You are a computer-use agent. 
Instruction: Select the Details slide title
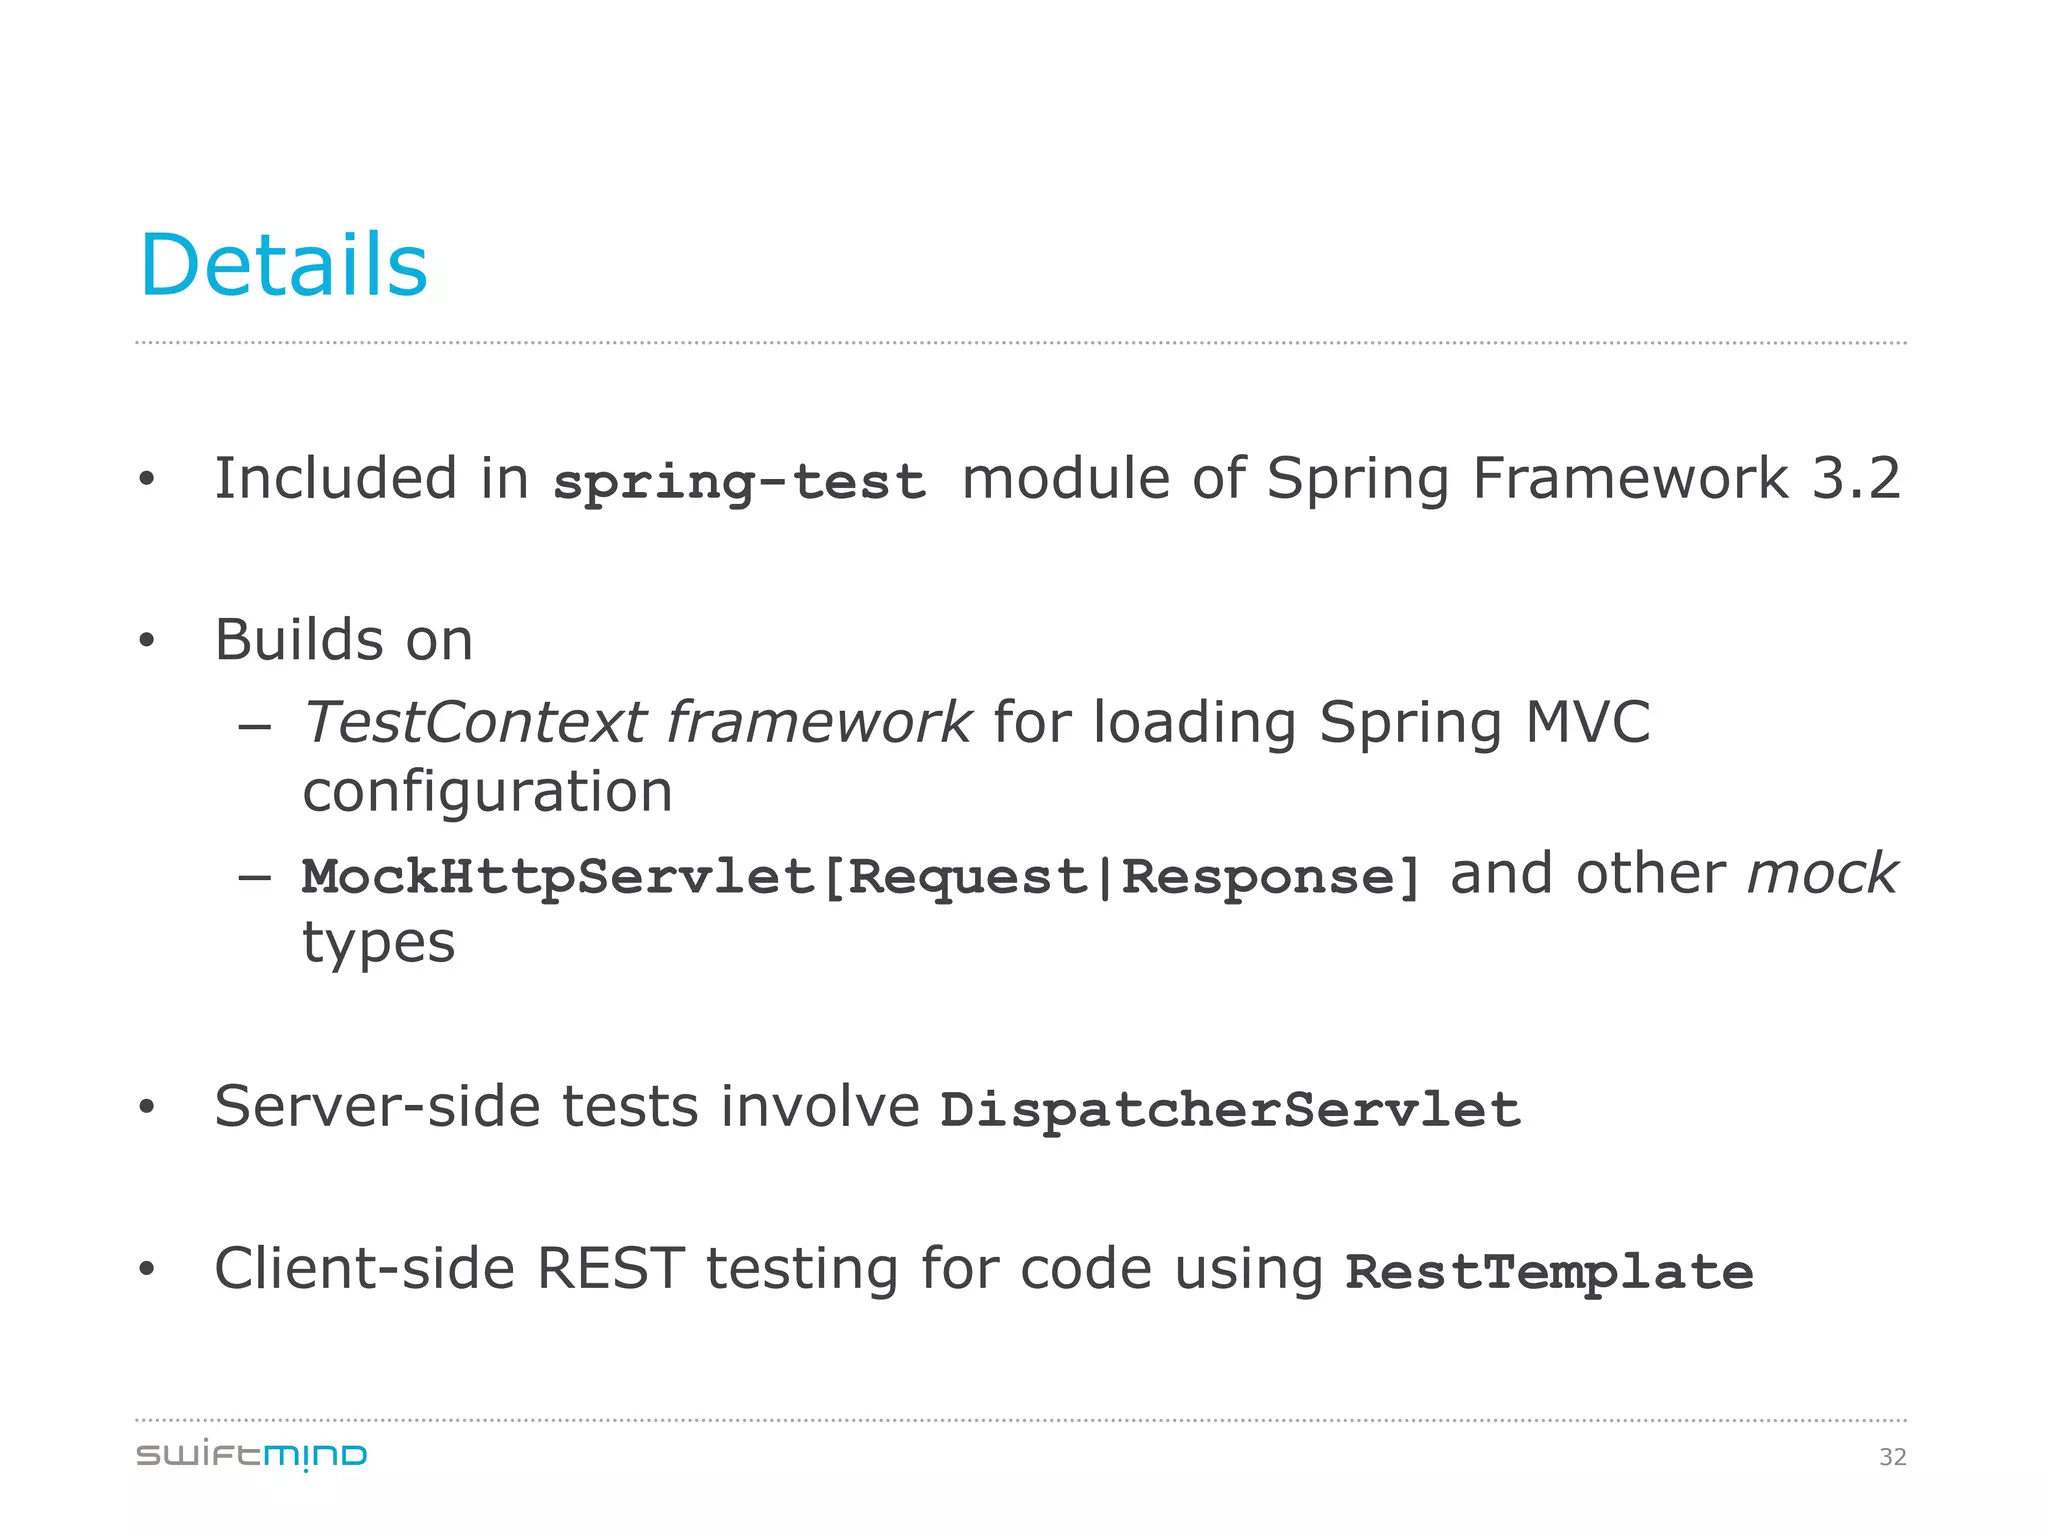pos(284,265)
